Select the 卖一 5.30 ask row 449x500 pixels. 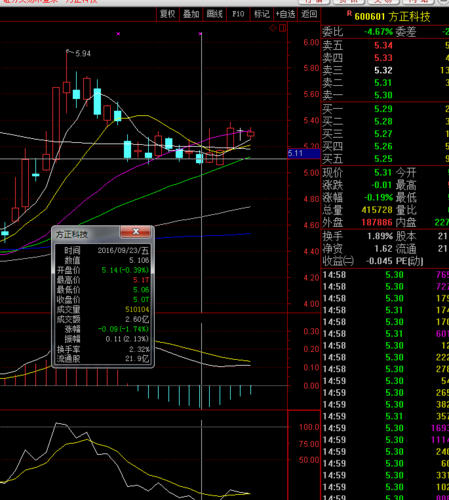pos(385,95)
